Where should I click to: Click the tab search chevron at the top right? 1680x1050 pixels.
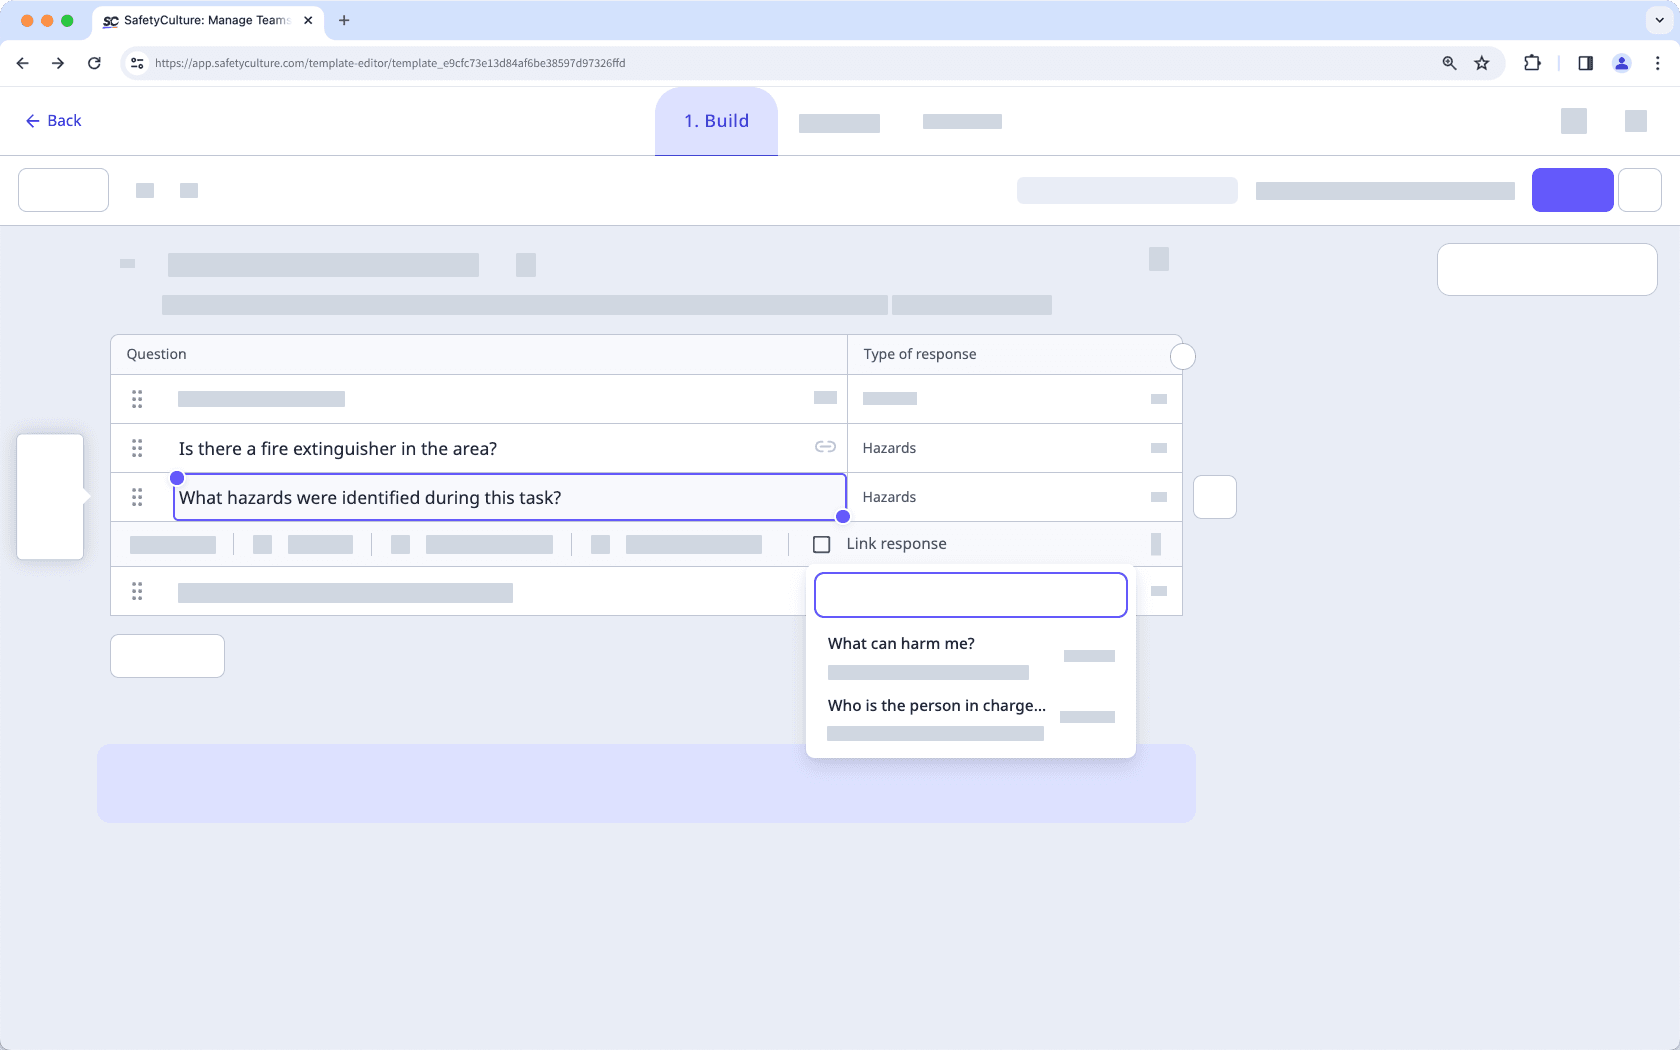pos(1657,20)
